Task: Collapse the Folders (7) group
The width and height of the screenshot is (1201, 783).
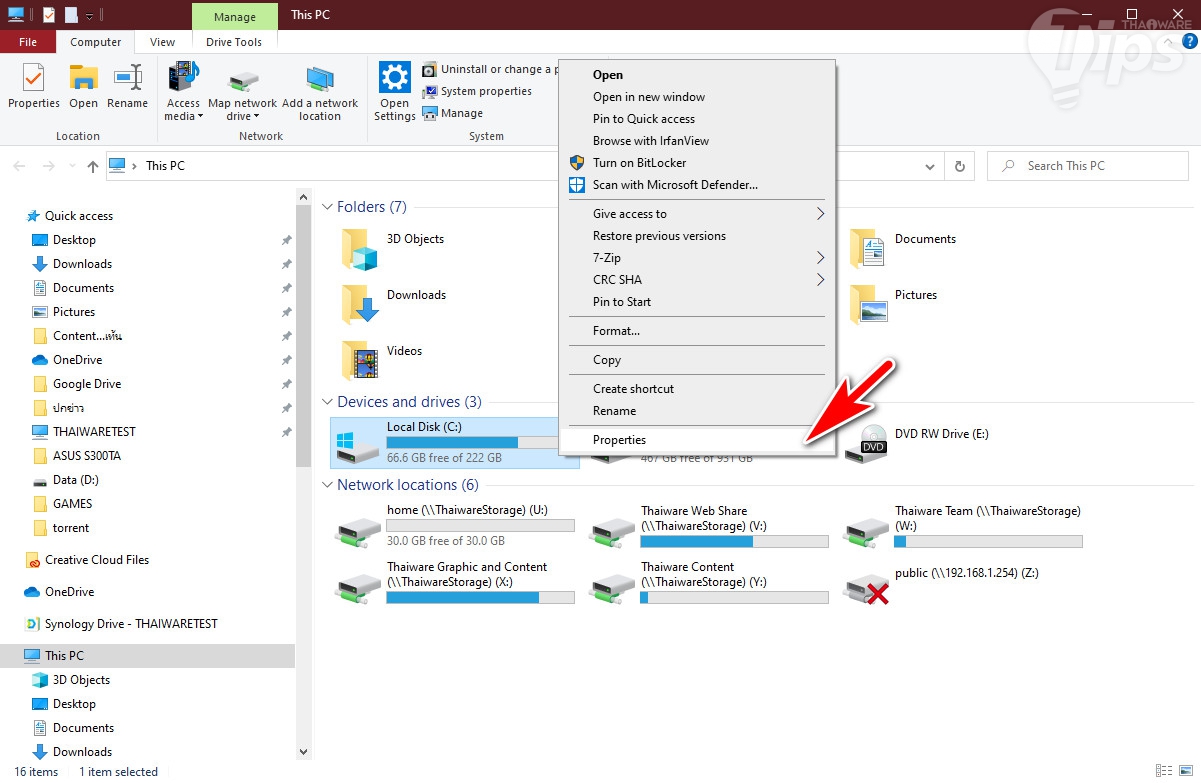Action: click(x=327, y=207)
